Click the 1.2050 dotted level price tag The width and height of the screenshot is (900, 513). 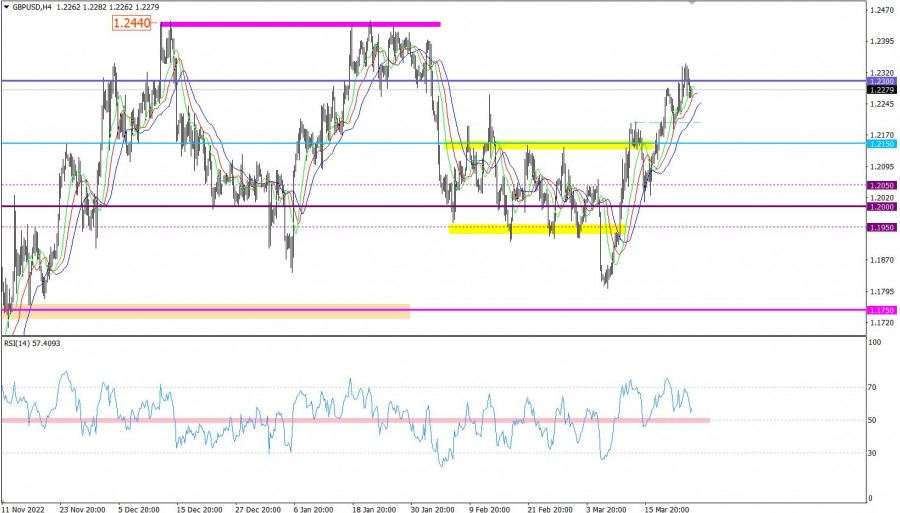[x=882, y=185]
